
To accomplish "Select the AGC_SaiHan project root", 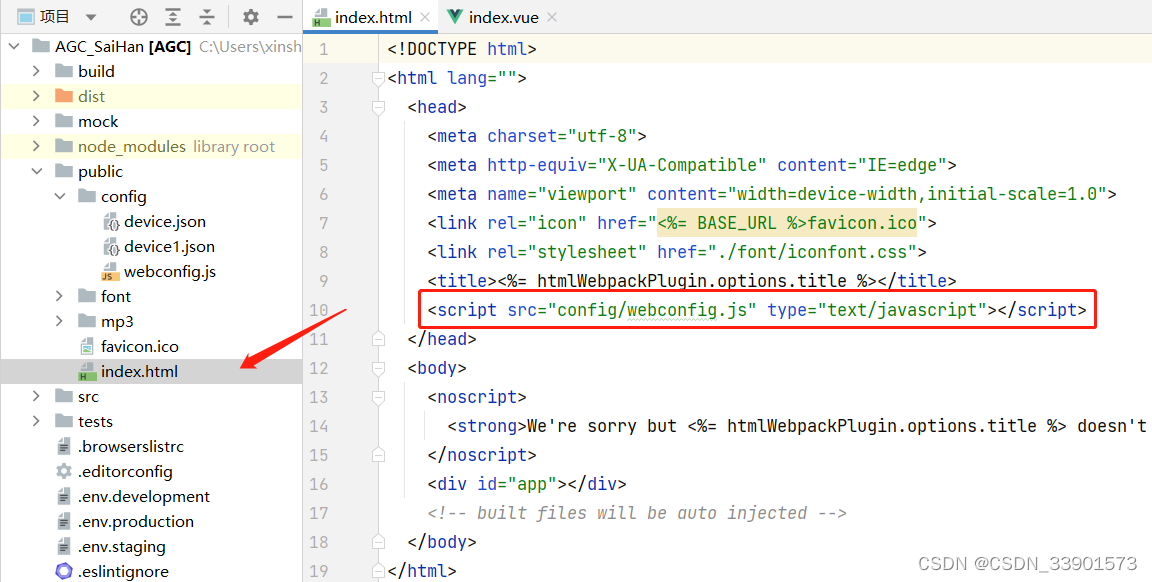I will coord(123,46).
